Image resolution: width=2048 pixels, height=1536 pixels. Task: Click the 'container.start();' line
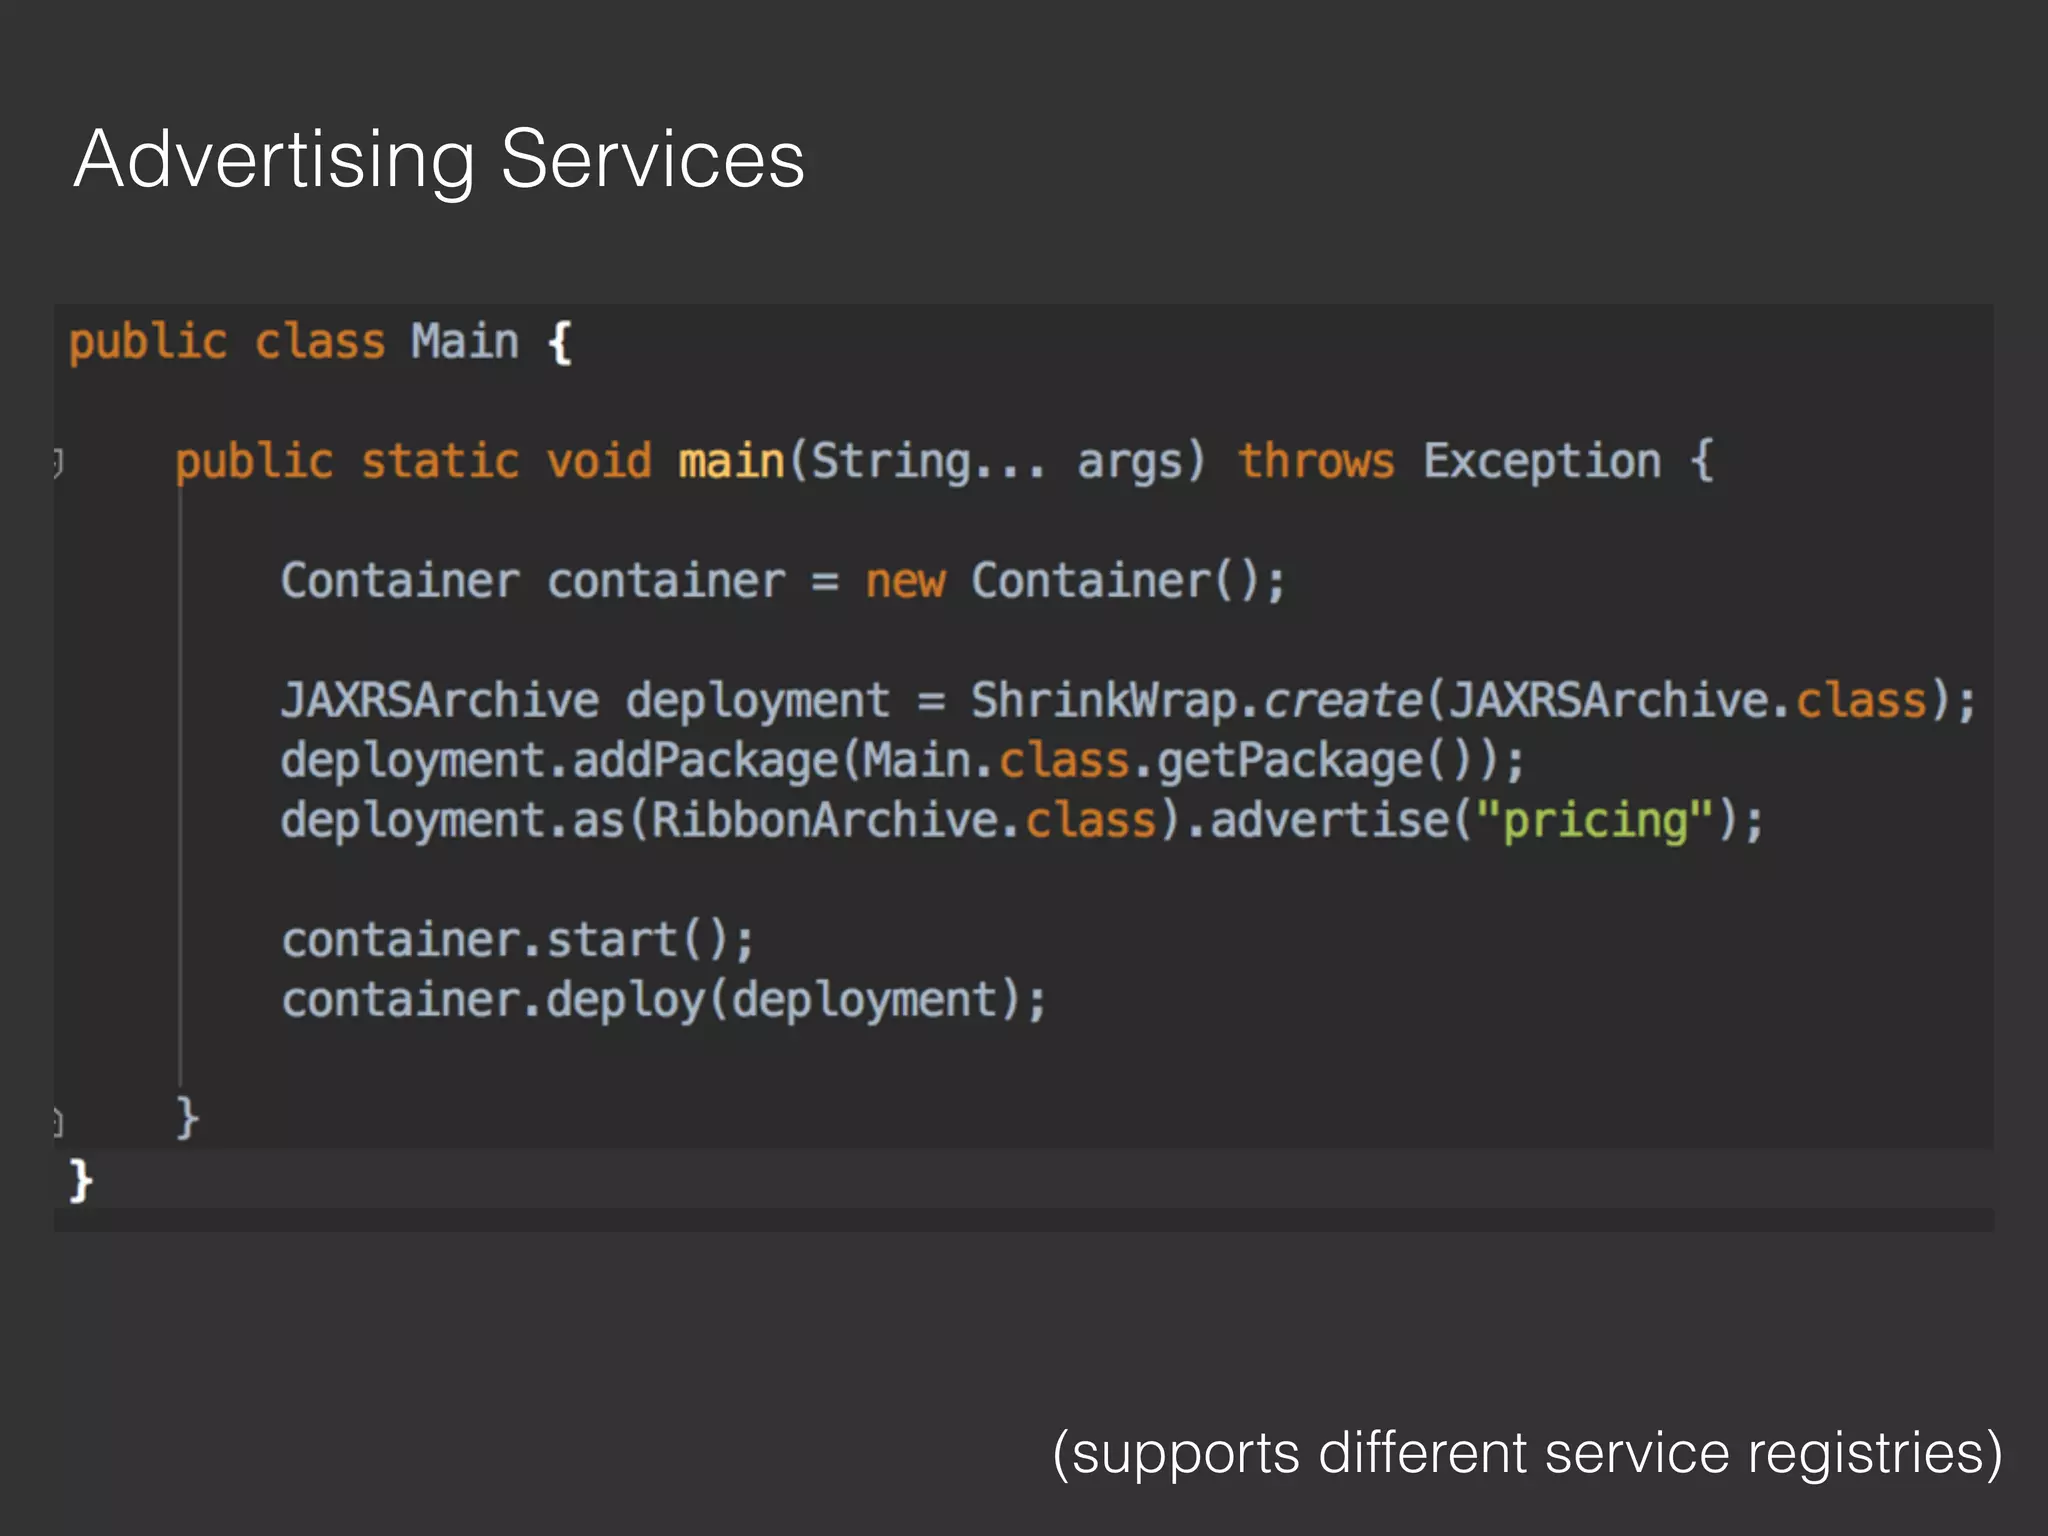click(x=517, y=941)
